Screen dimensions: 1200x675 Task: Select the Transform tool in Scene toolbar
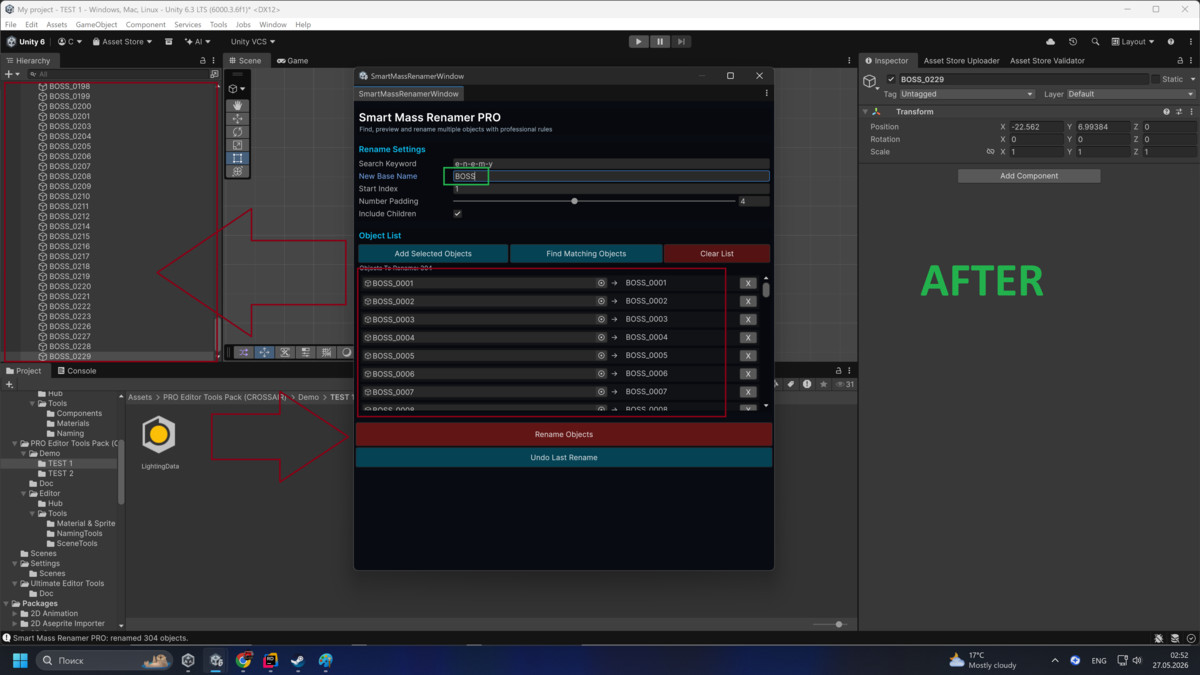(237, 171)
